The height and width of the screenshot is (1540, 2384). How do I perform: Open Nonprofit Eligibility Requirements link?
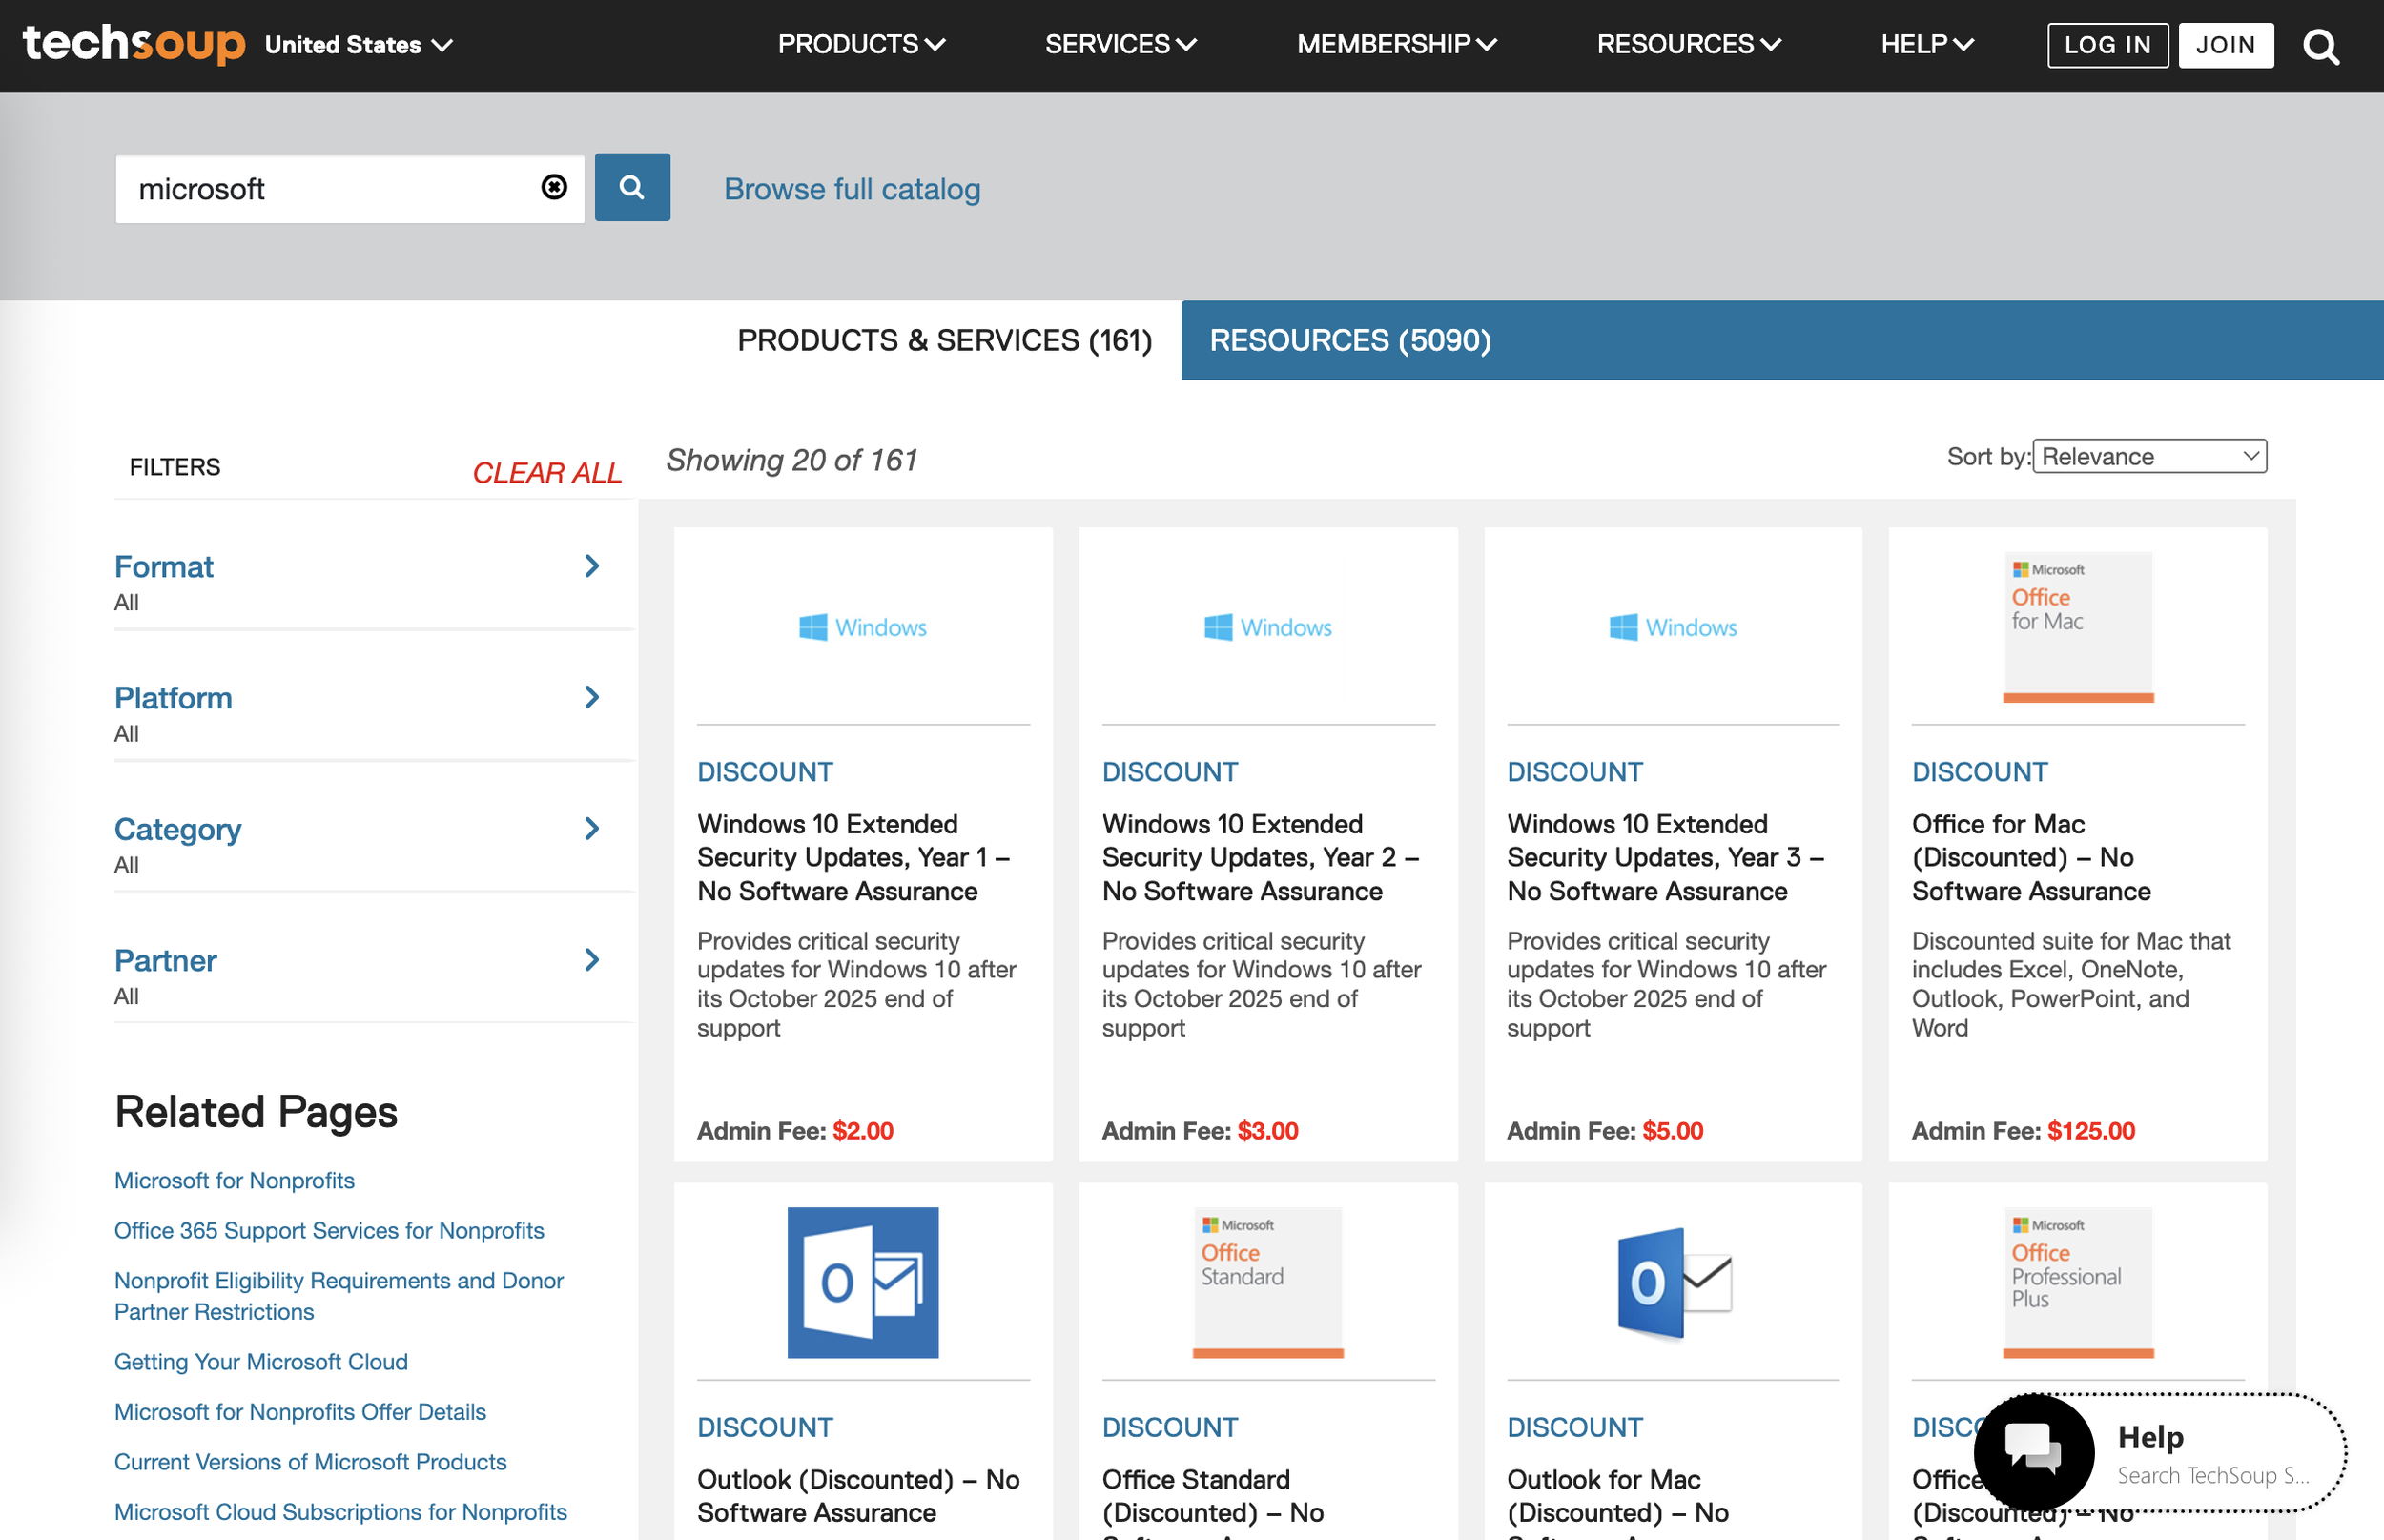[339, 1296]
